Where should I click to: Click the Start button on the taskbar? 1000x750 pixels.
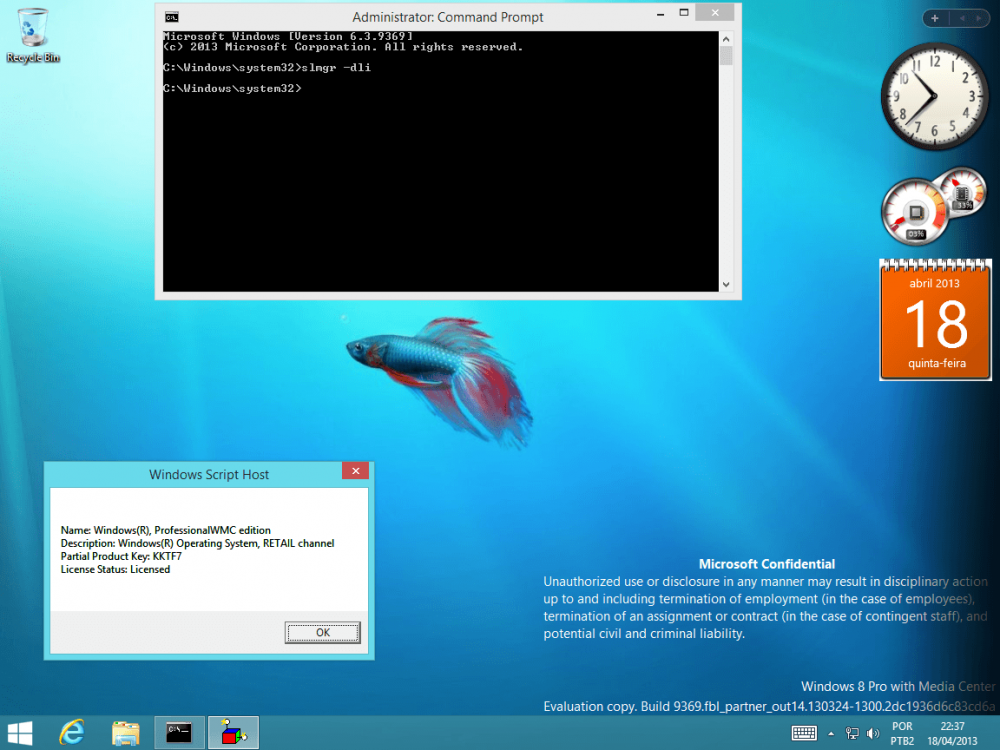(20, 733)
